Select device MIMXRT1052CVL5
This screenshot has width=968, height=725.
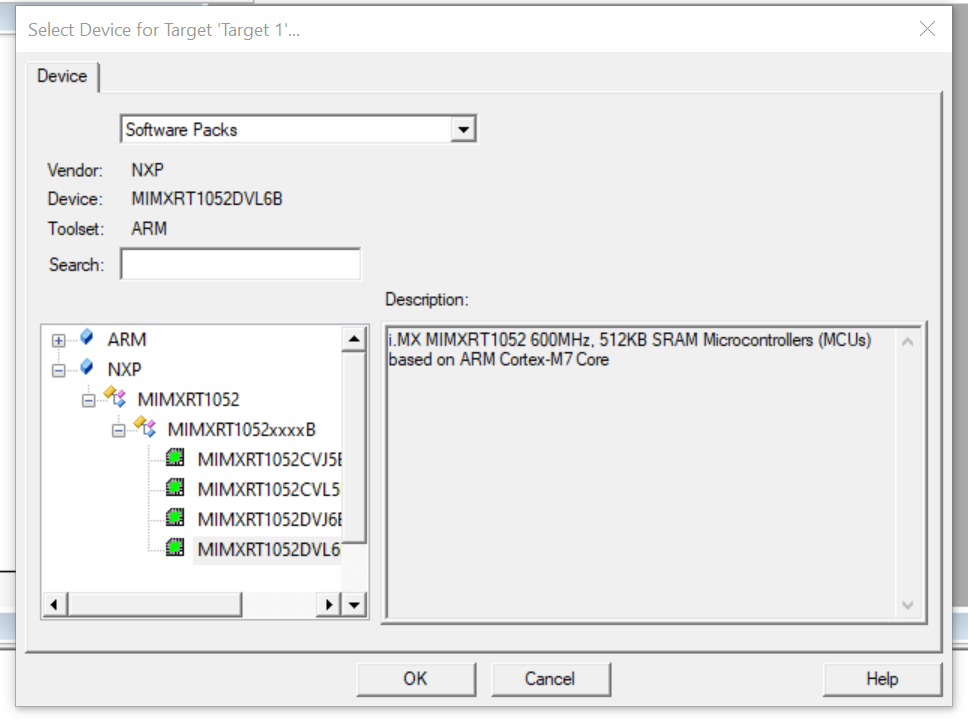(x=269, y=489)
